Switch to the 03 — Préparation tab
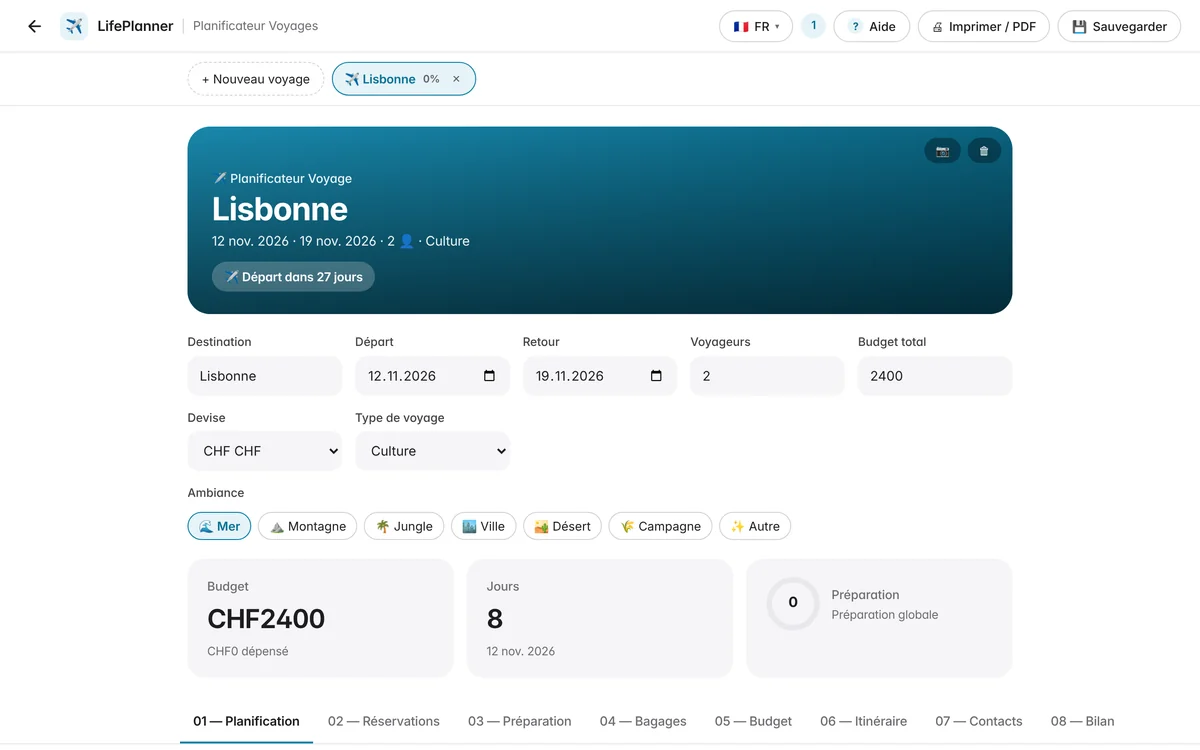 click(520, 721)
